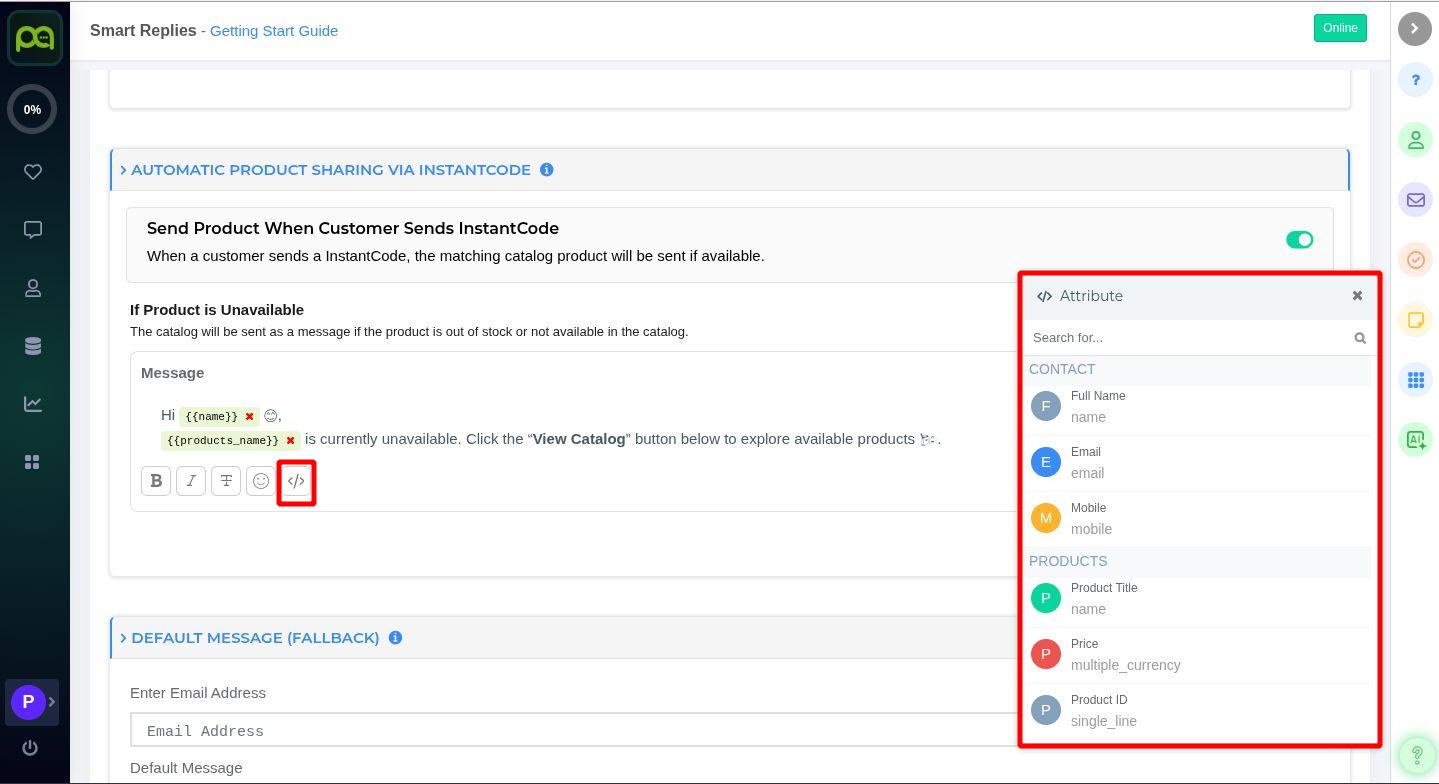Remove the {{products_name}} attribute tag
This screenshot has width=1439, height=784.
click(x=290, y=441)
